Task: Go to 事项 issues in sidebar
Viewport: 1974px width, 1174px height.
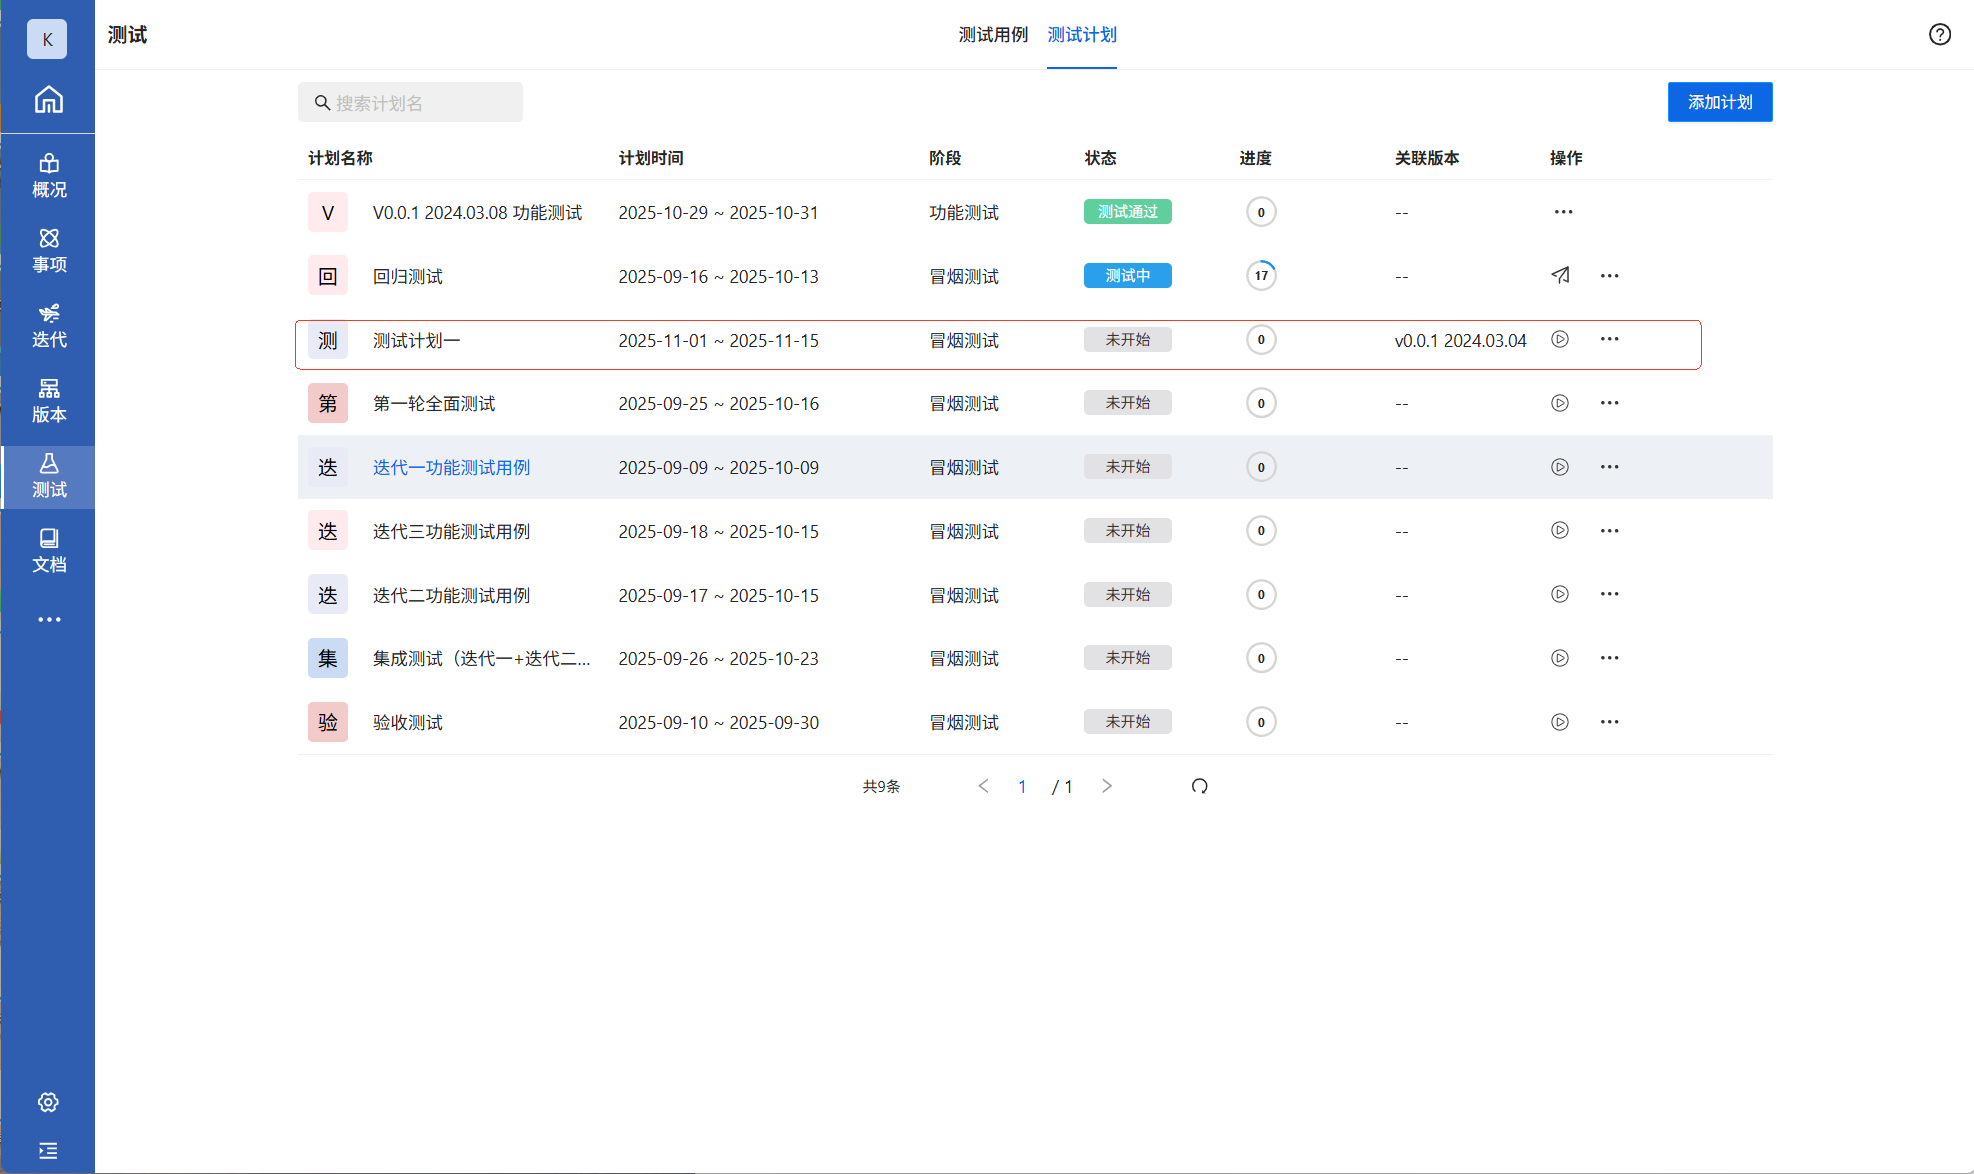Action: 48,250
